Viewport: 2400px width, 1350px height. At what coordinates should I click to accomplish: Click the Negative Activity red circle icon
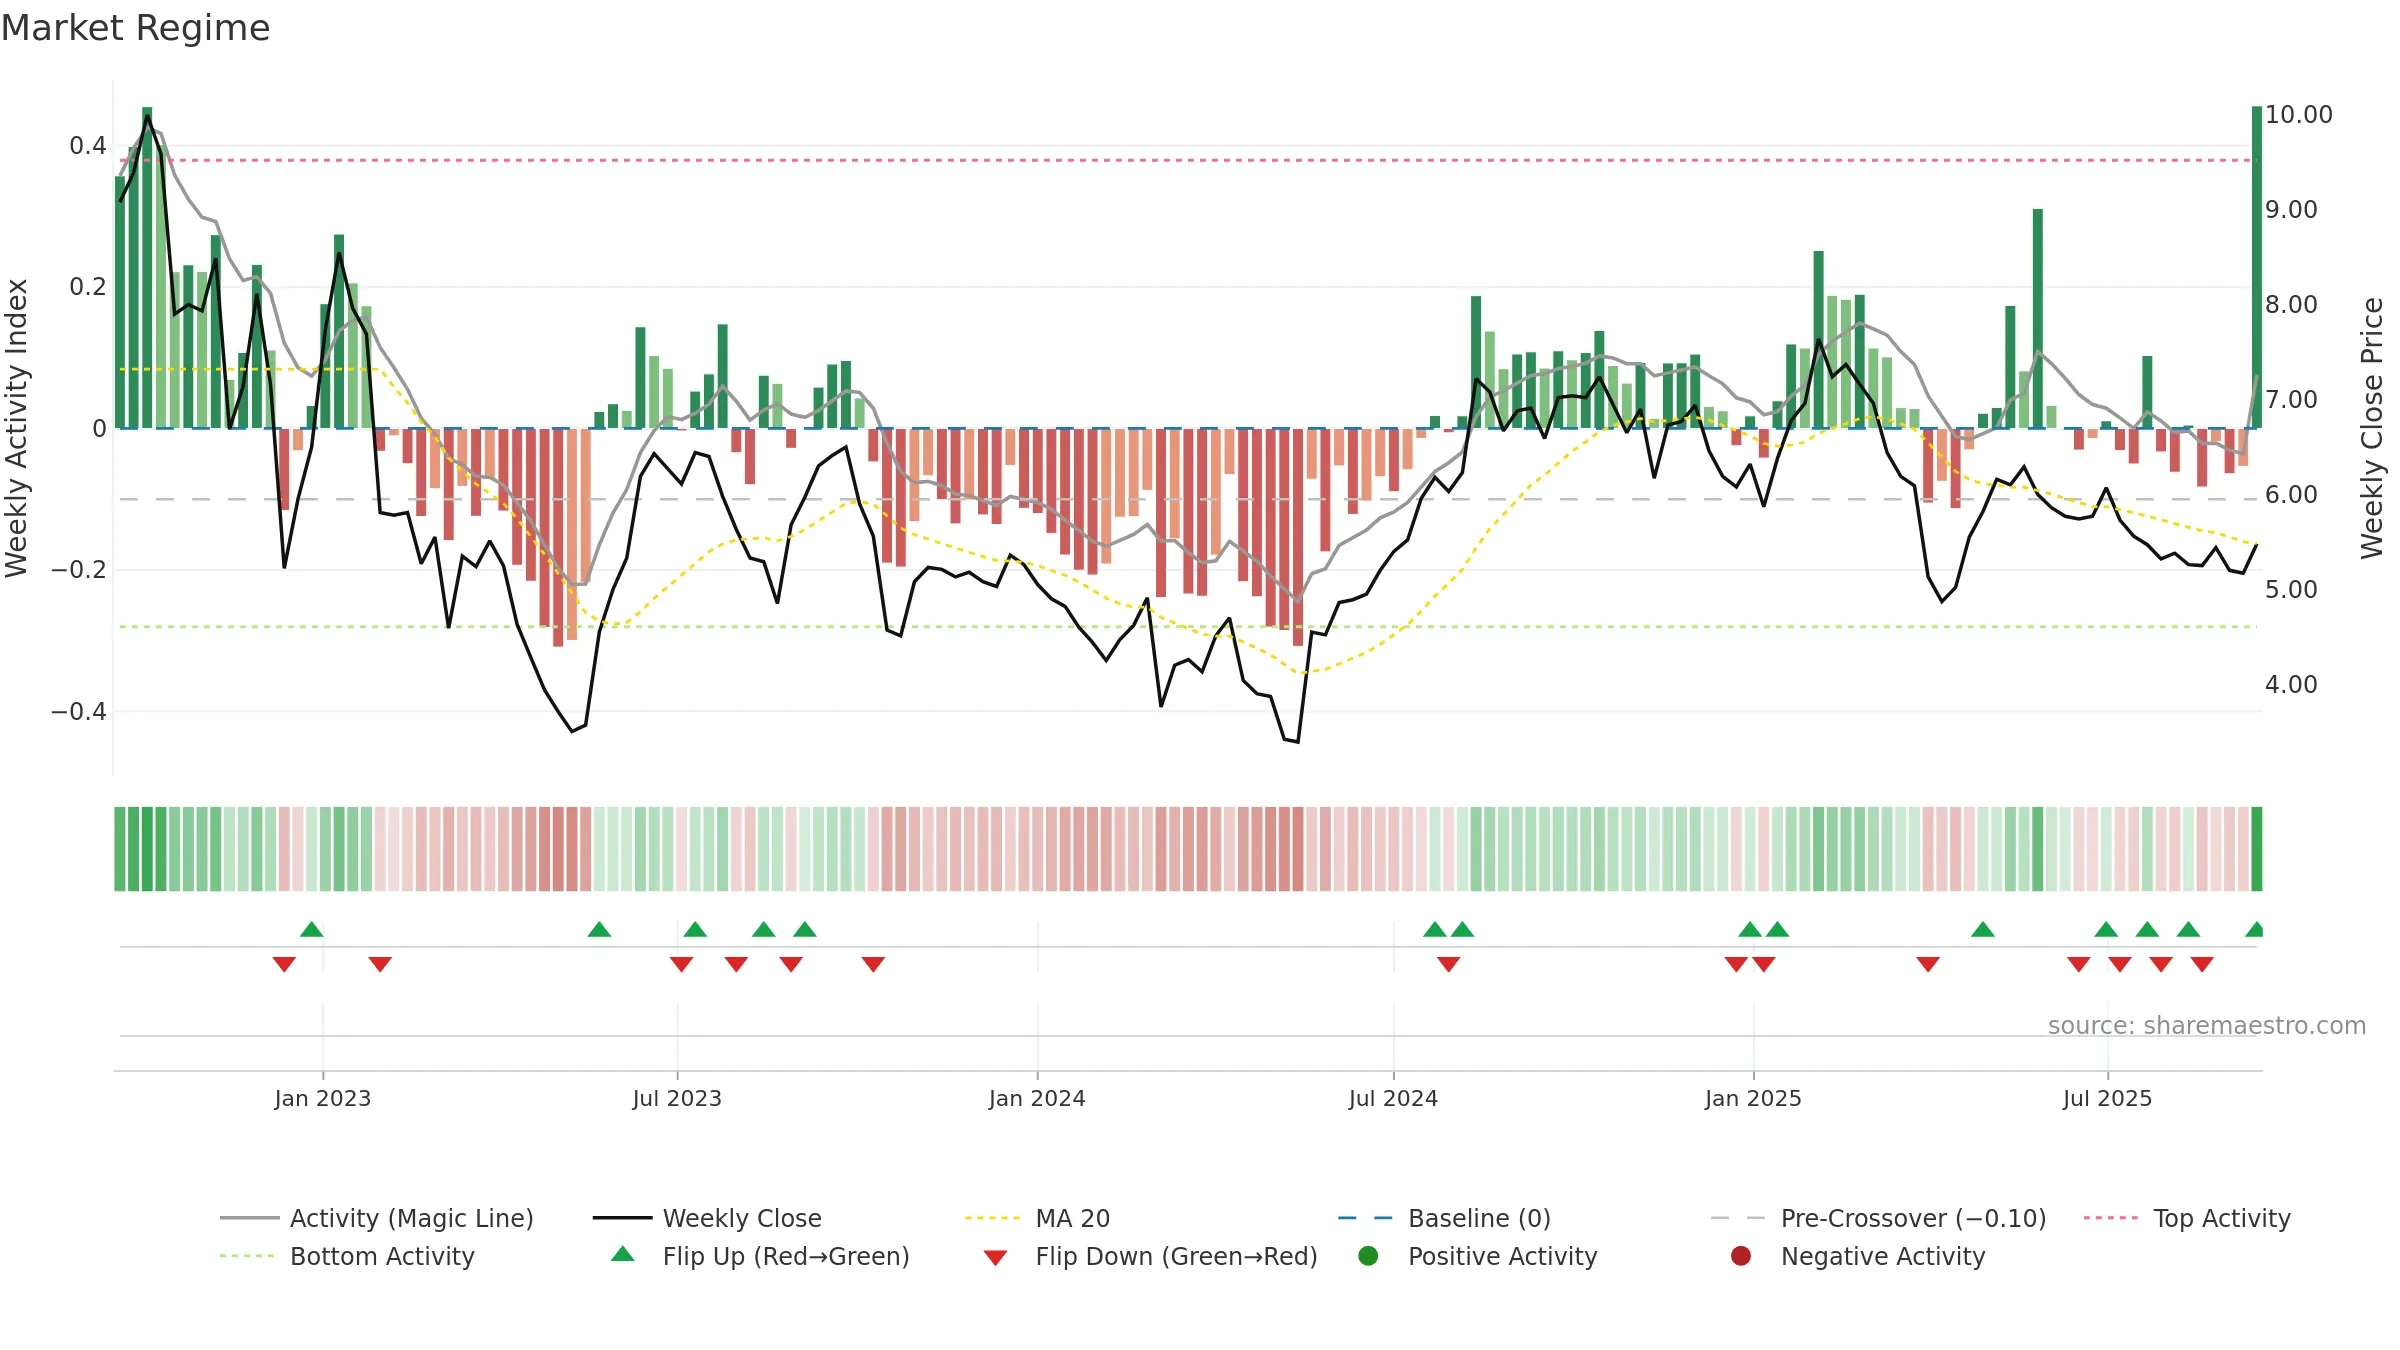pos(1741,1255)
